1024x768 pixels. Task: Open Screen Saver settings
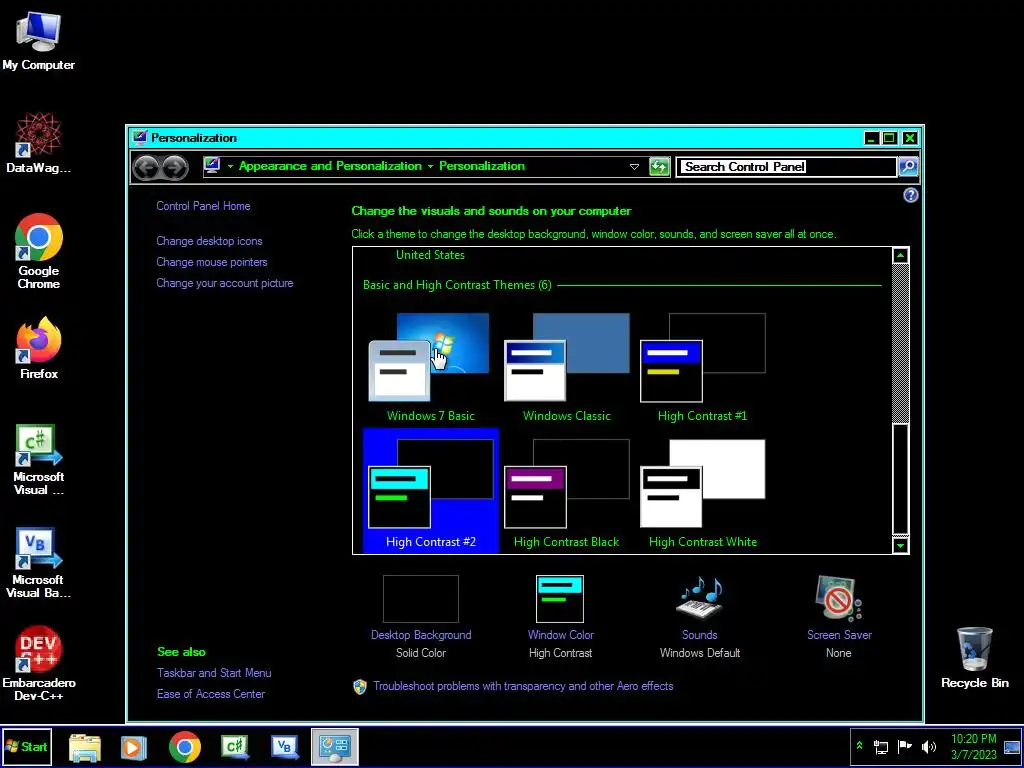[839, 616]
